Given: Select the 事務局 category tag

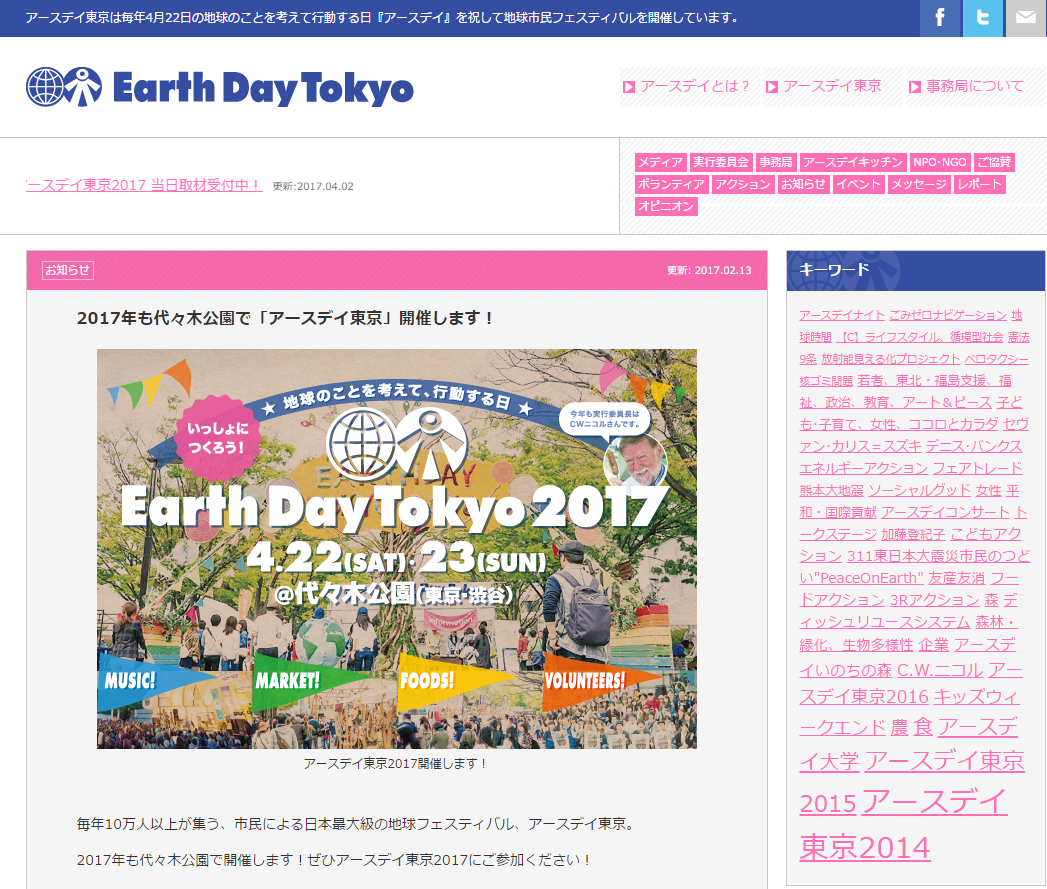Looking at the screenshot, I should tap(776, 162).
